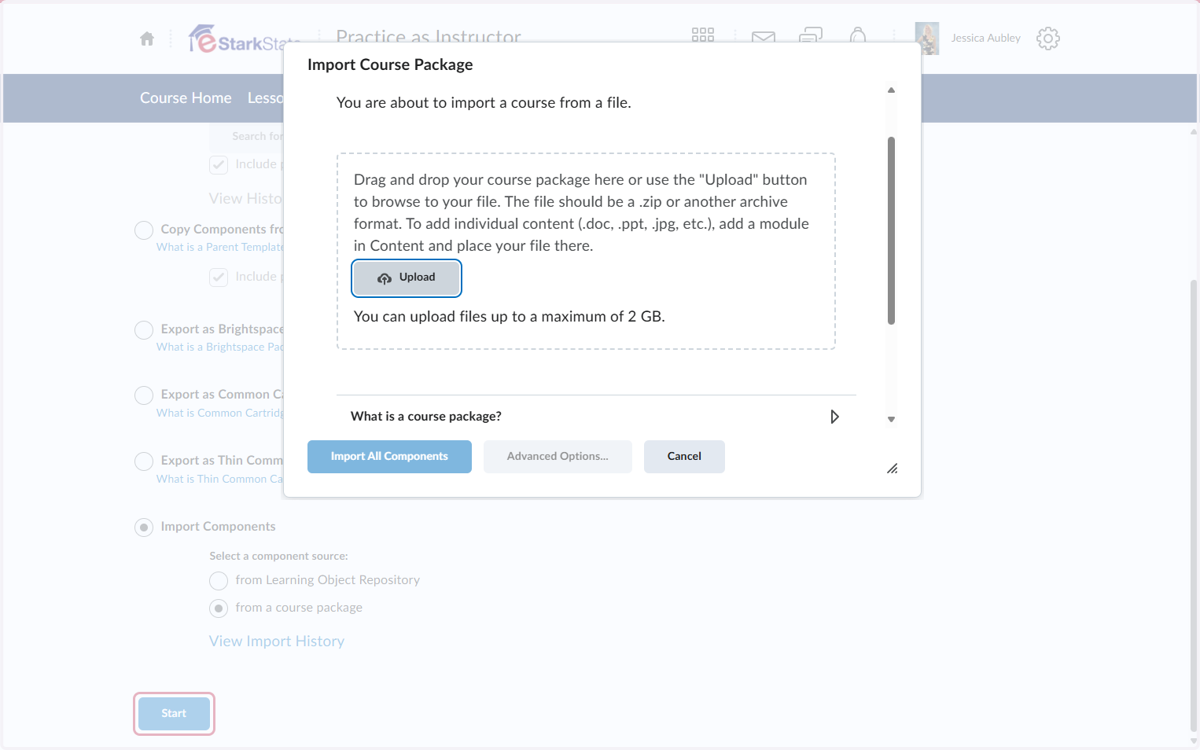
Task: Open Course Home in navbar
Action: click(186, 98)
